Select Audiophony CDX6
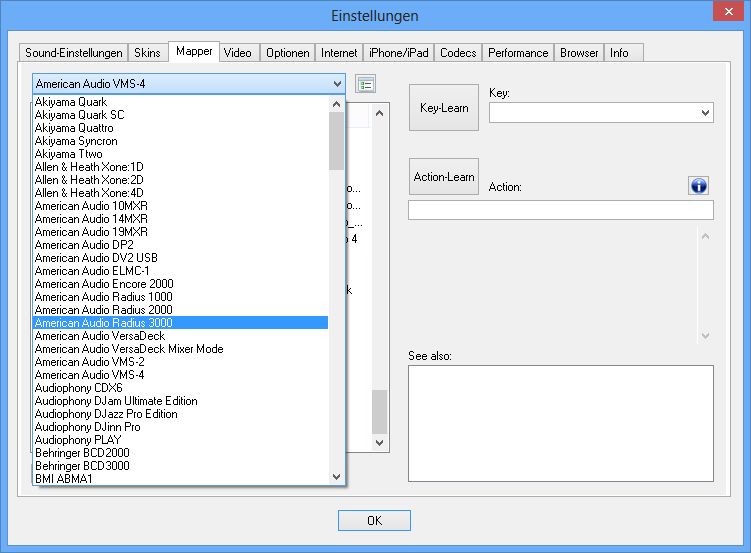This screenshot has width=751, height=553. pyautogui.click(x=181, y=388)
